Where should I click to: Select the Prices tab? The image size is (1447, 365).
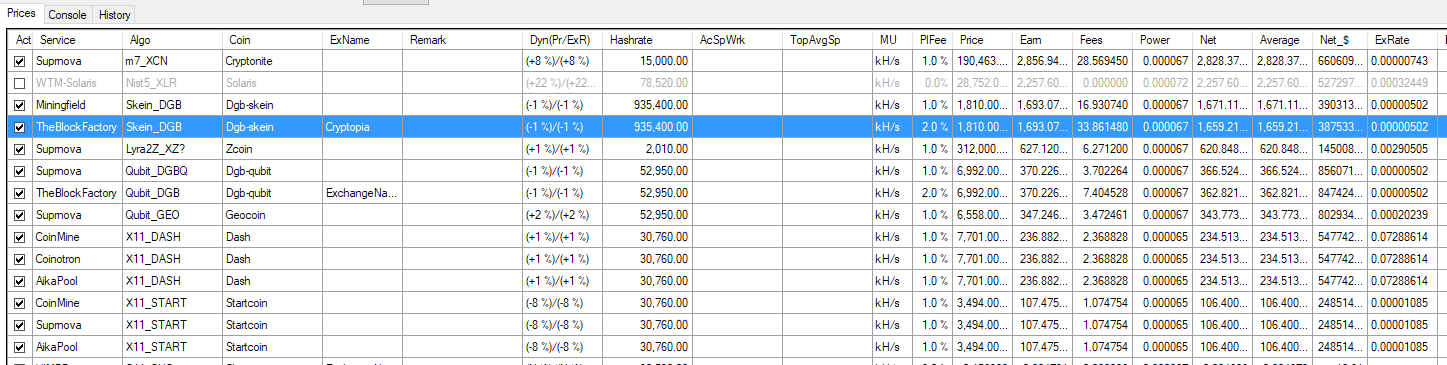(x=22, y=14)
